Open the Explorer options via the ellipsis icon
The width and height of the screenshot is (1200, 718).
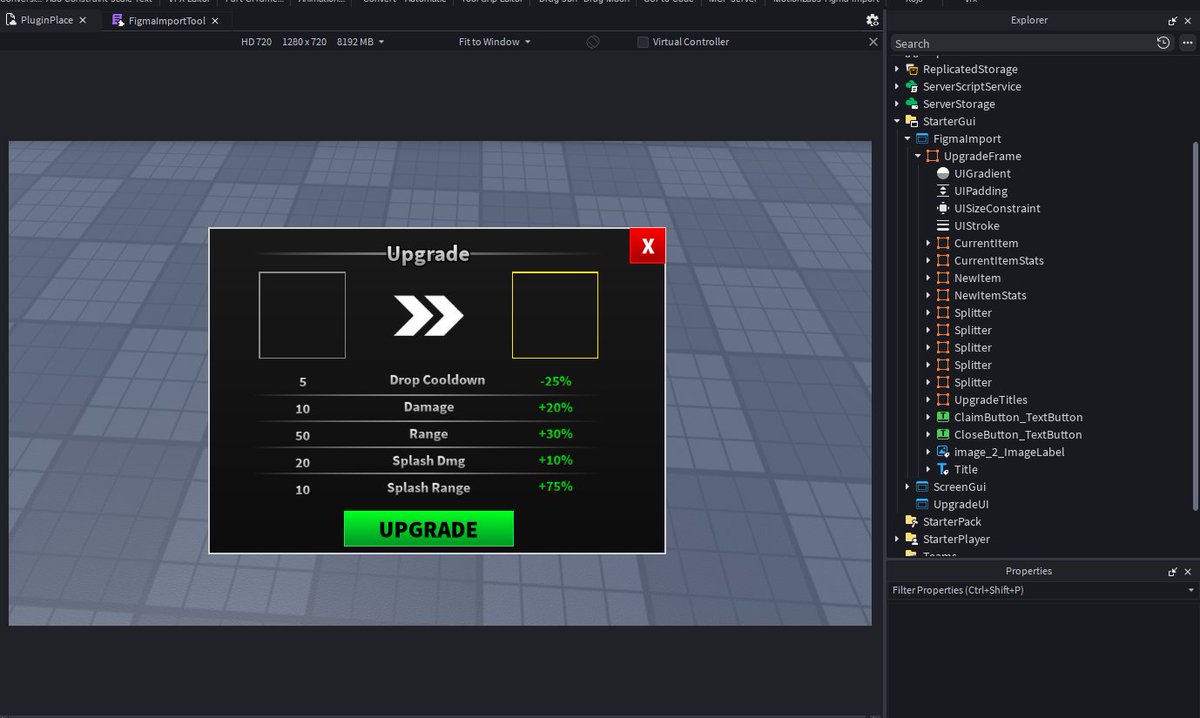pyautogui.click(x=1186, y=43)
